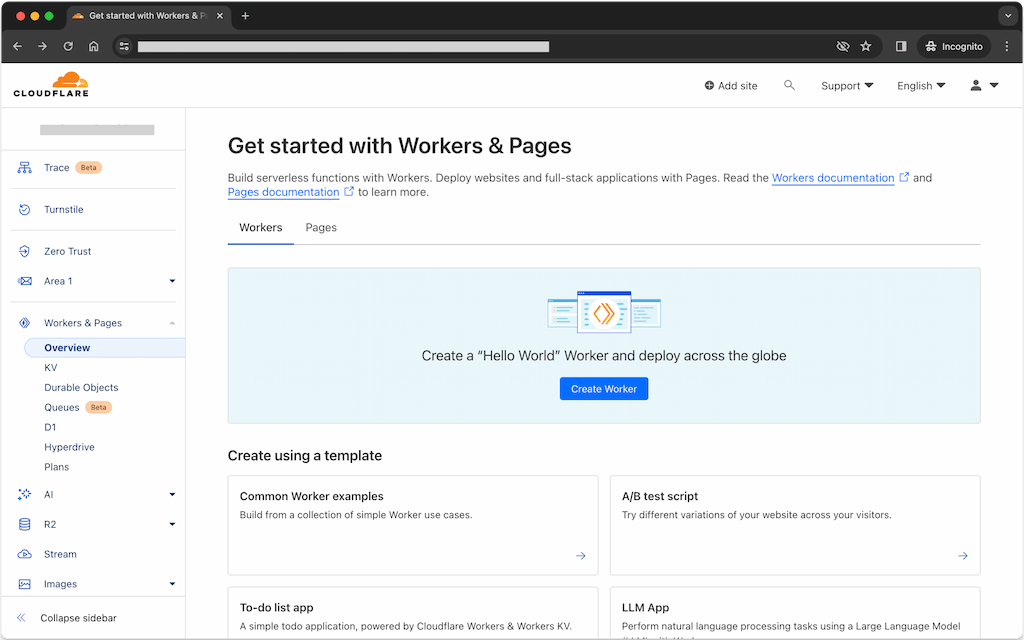Select KV in the sidebar
Image resolution: width=1024 pixels, height=640 pixels.
51,368
